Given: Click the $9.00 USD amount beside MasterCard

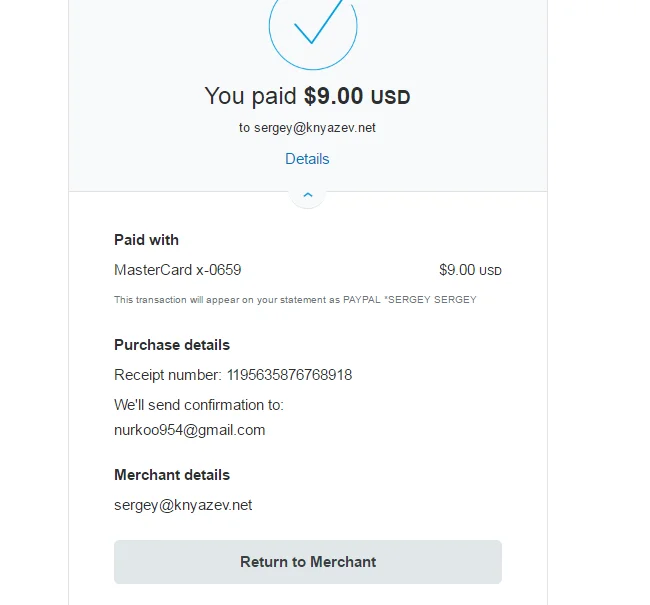Looking at the screenshot, I should [470, 270].
